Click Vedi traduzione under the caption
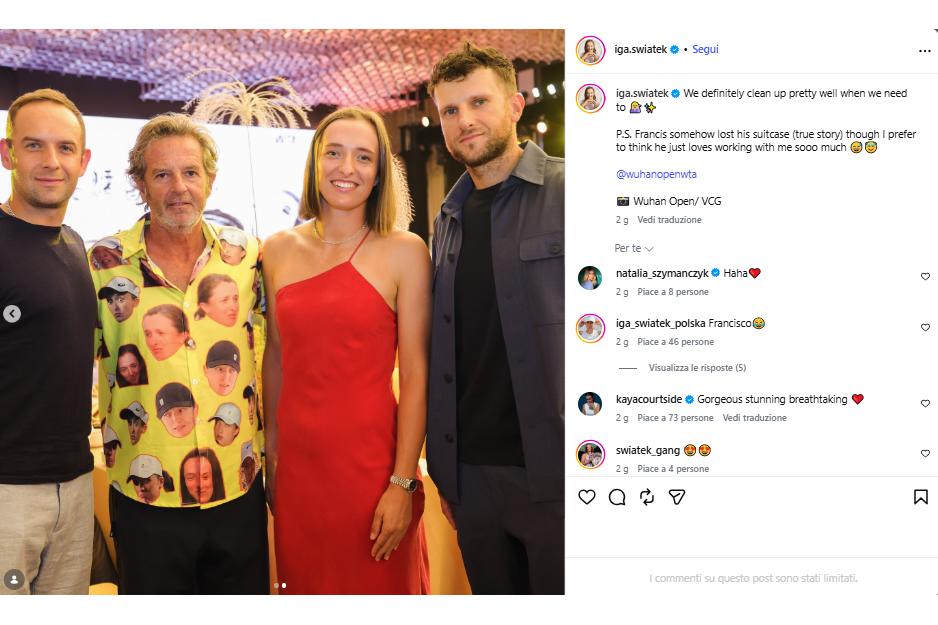This screenshot has width=938, height=625. tap(669, 219)
